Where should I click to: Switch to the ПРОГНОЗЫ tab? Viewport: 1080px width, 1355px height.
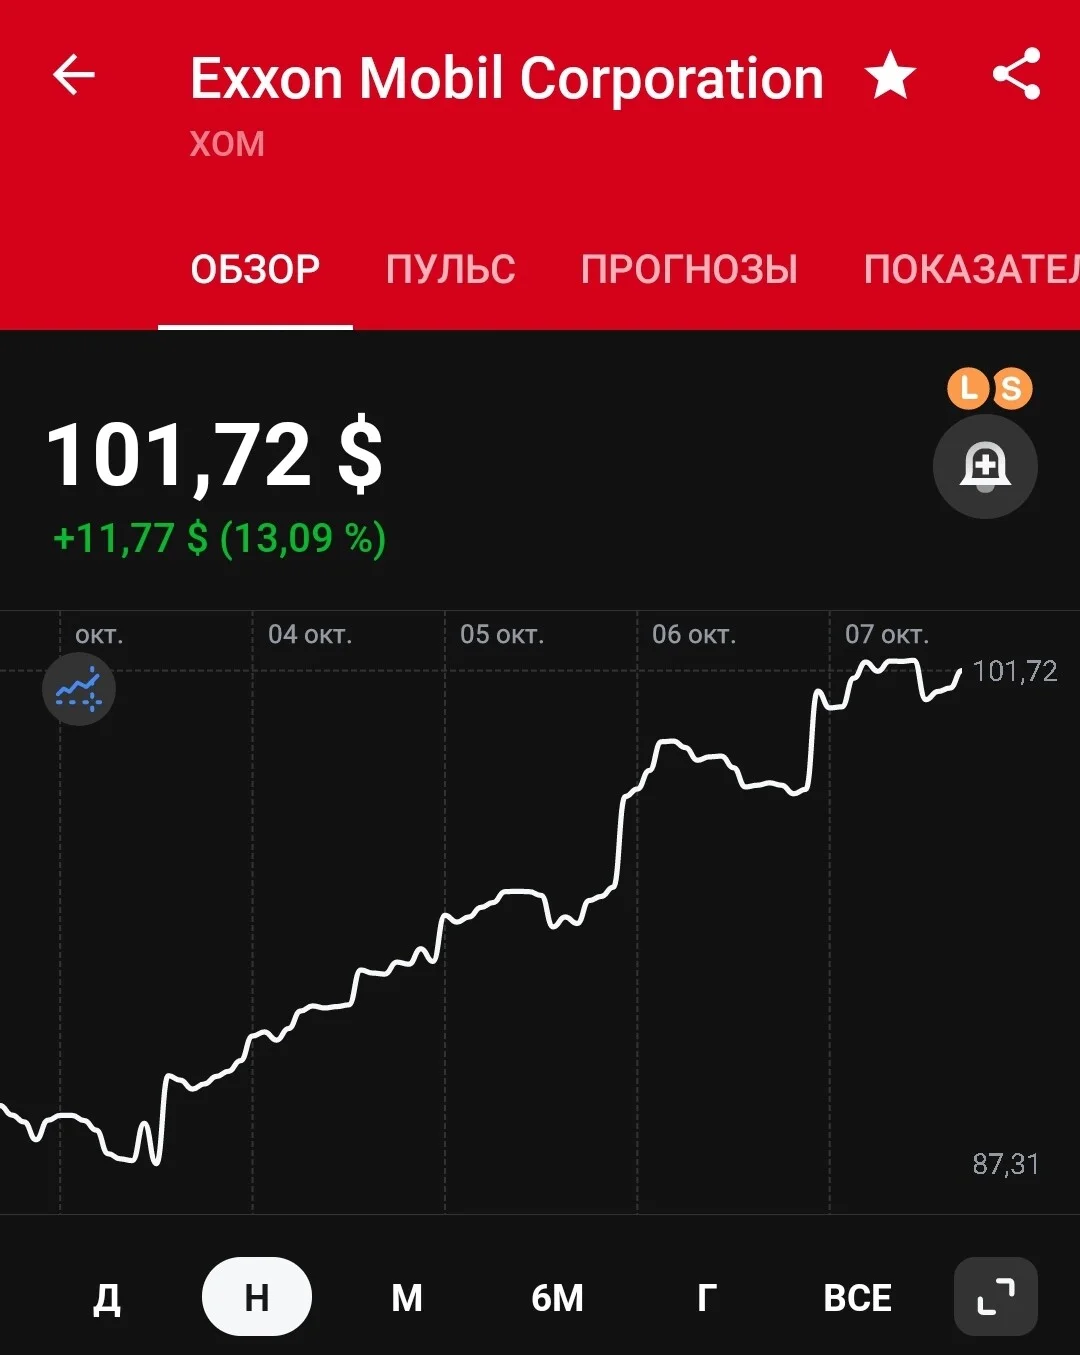pos(689,269)
